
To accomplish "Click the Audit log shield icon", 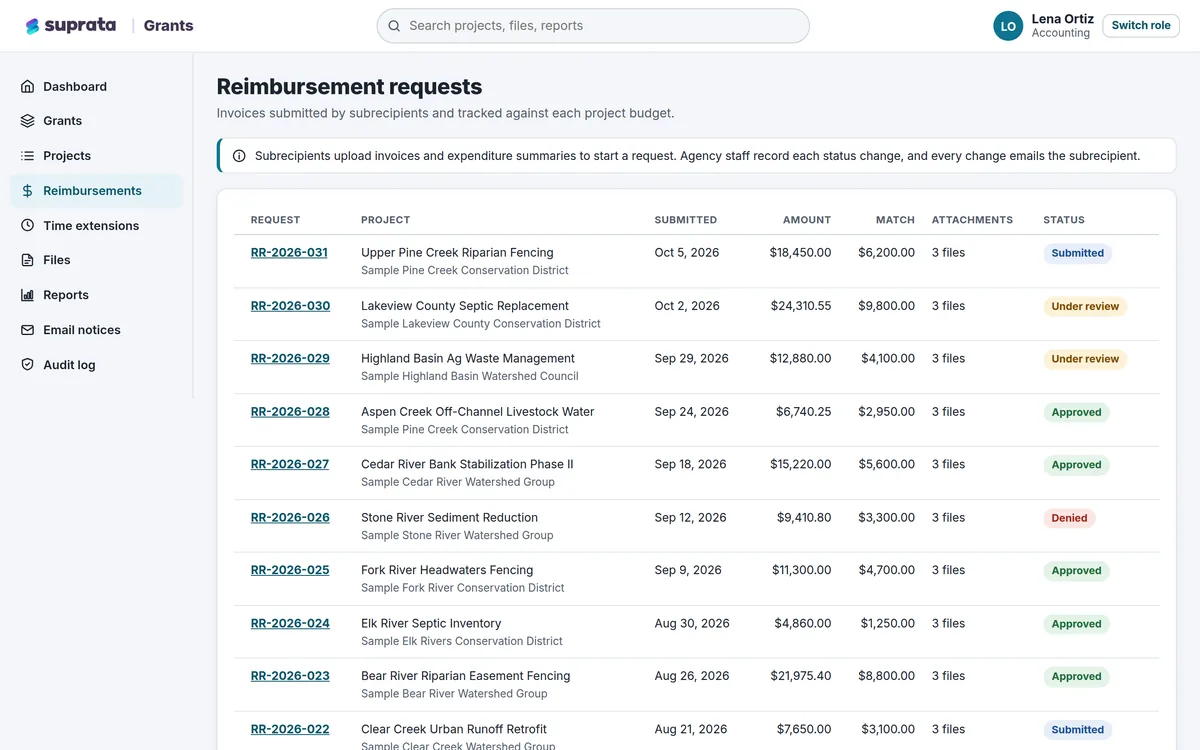I will tap(28, 365).
